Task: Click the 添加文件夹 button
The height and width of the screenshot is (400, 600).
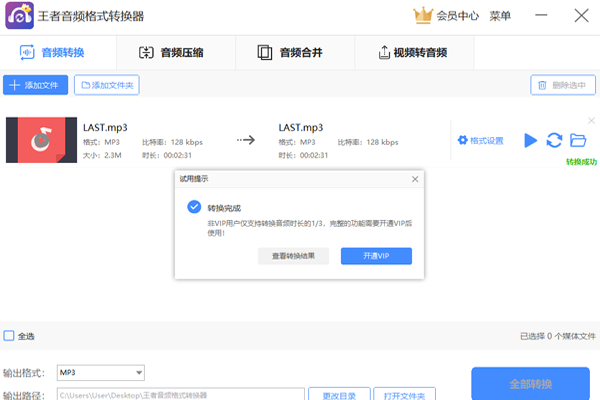Action: 108,85
